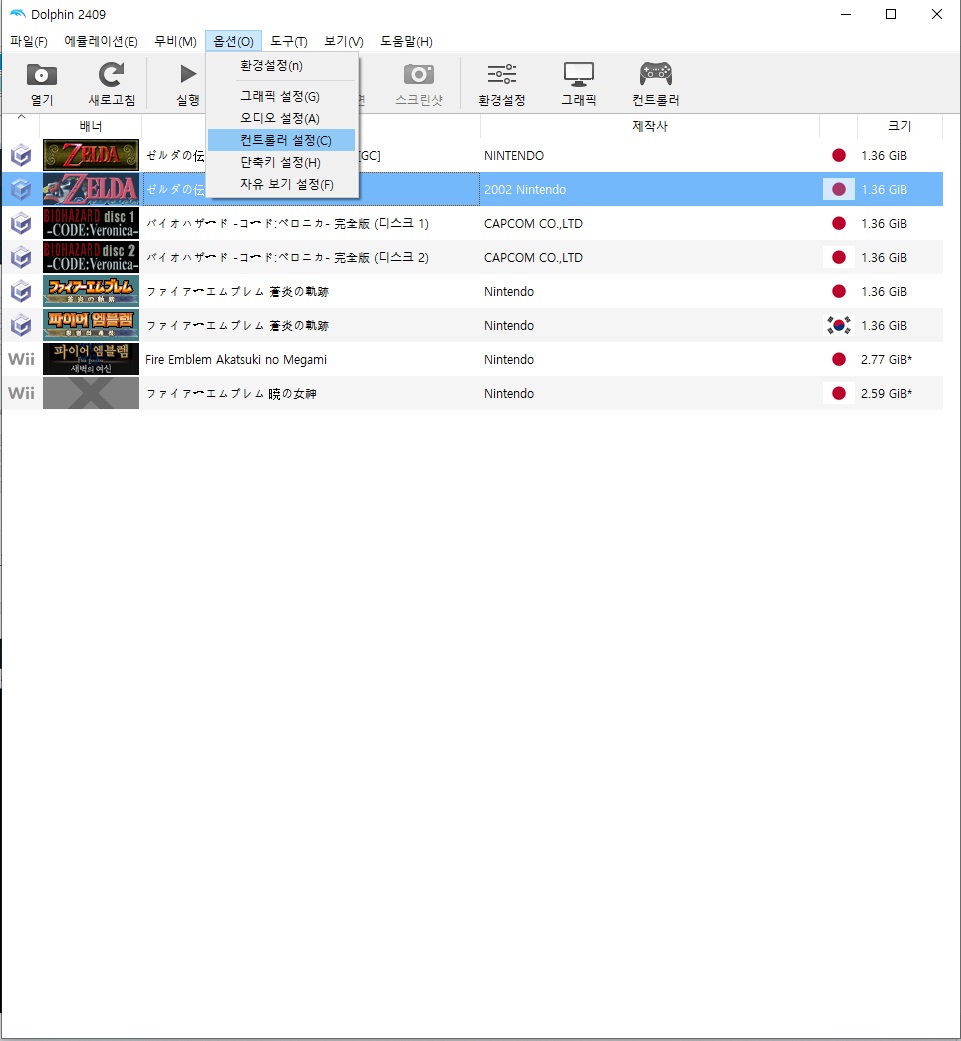Close the open 옵션(O) menu
Viewport: 961px width, 1041px height.
coord(233,41)
